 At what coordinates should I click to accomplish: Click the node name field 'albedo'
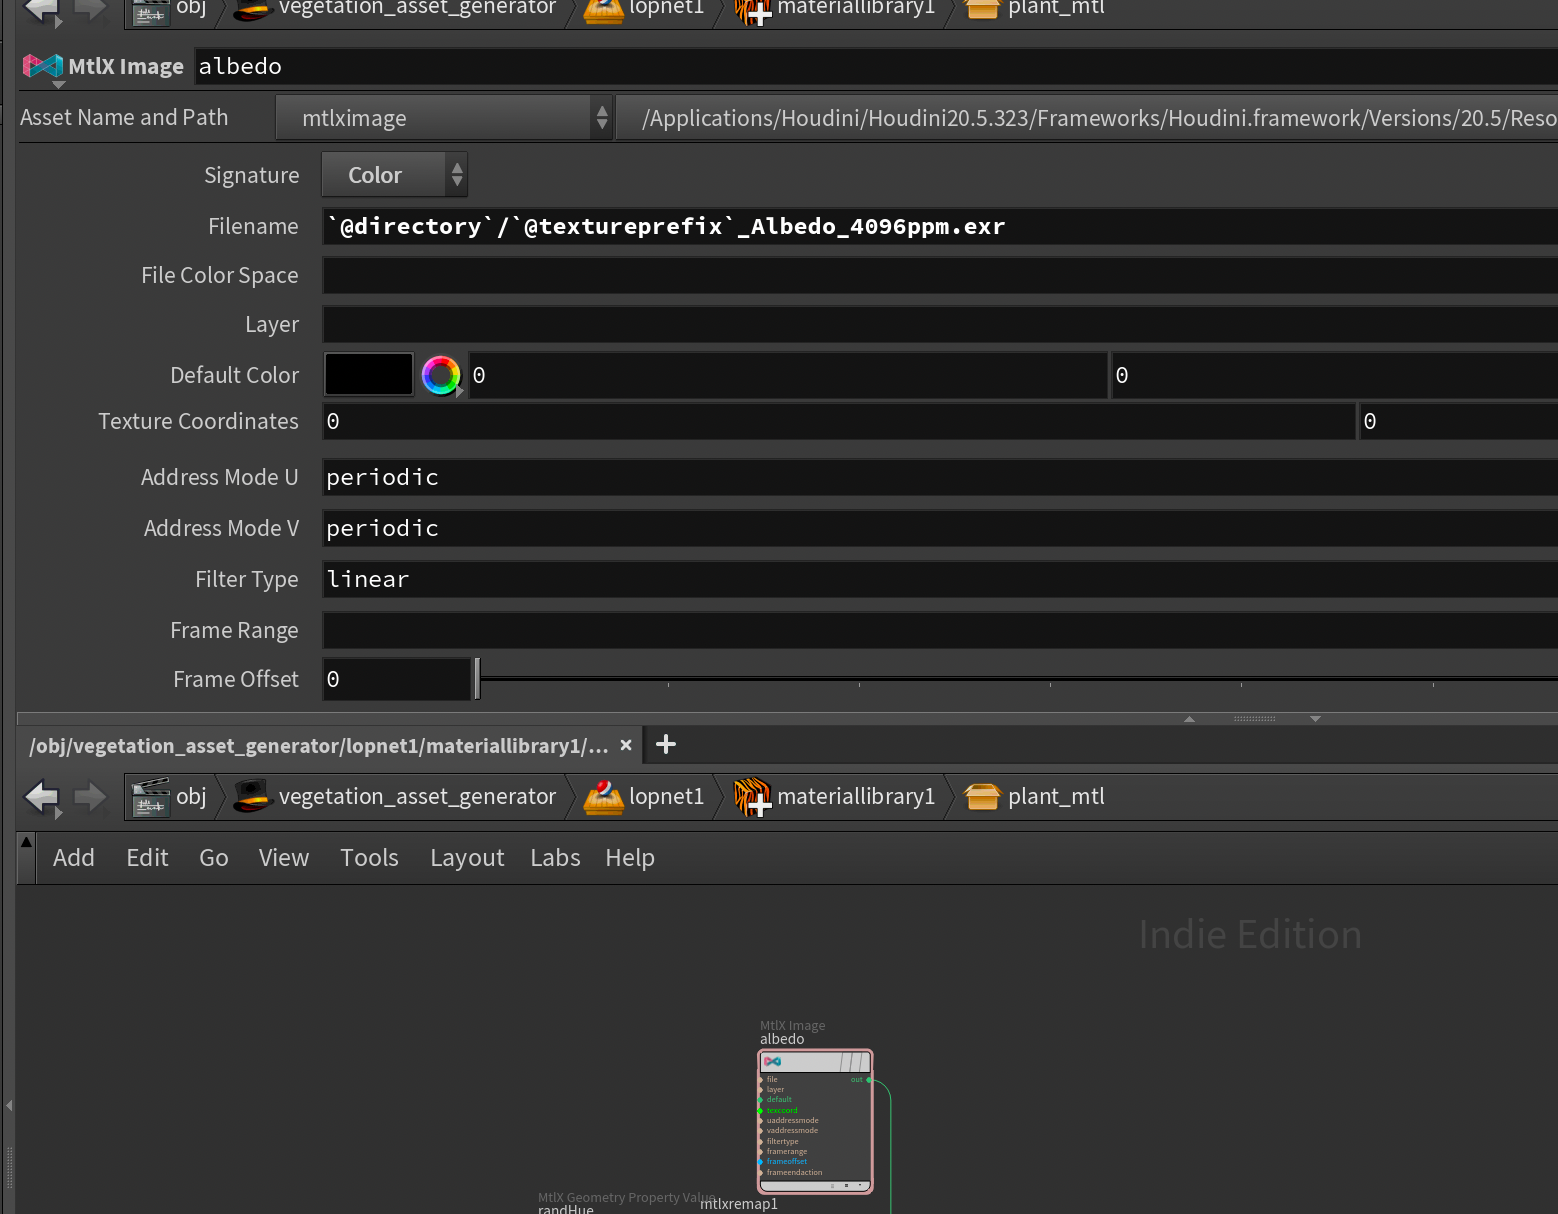876,66
